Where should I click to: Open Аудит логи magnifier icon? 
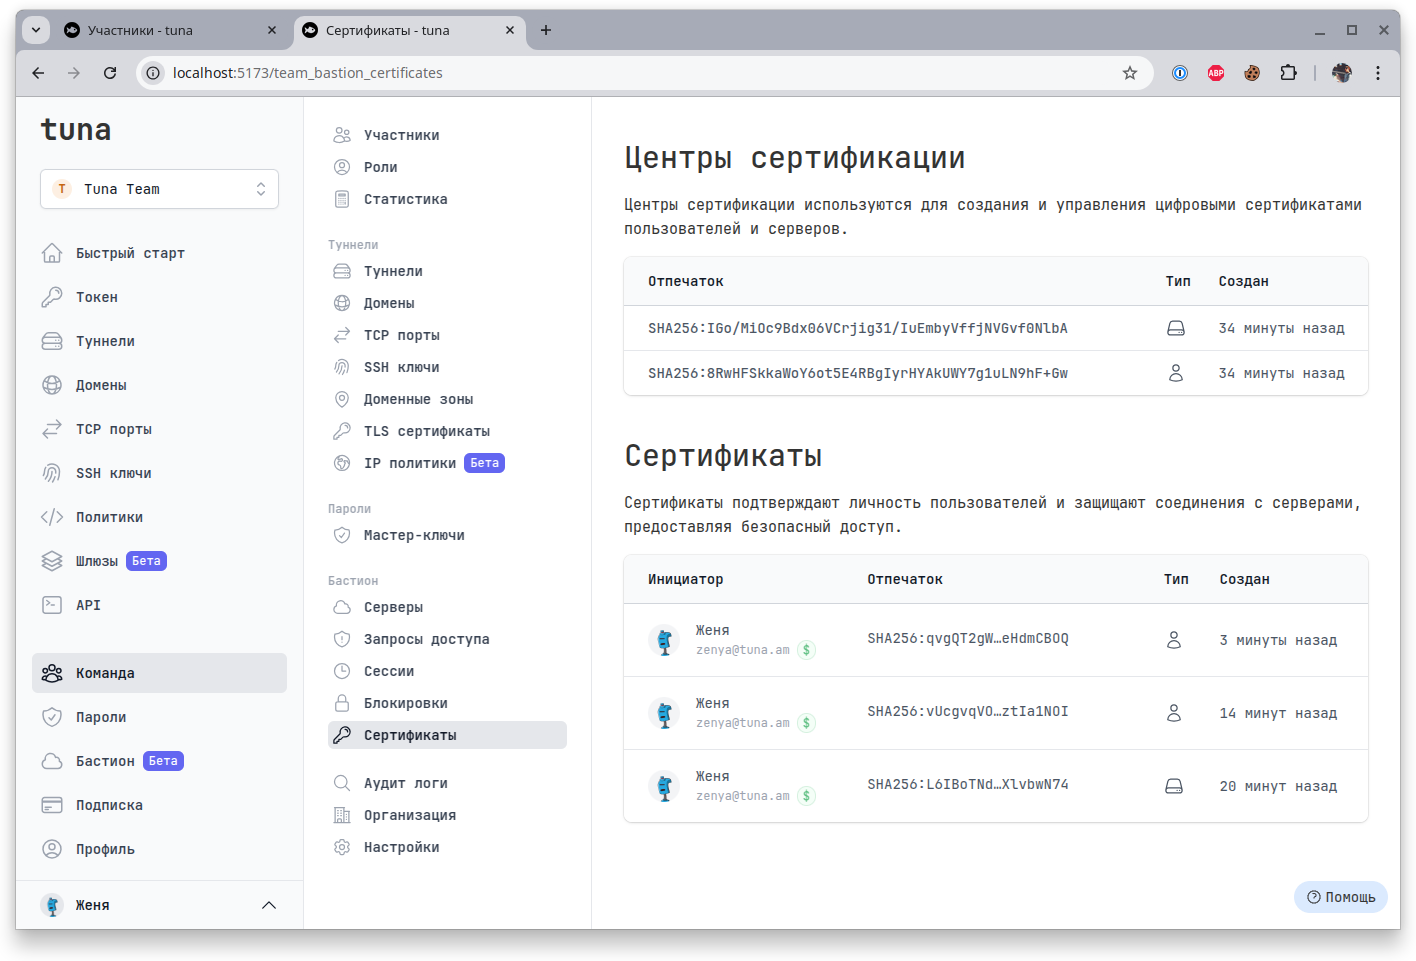click(x=341, y=783)
